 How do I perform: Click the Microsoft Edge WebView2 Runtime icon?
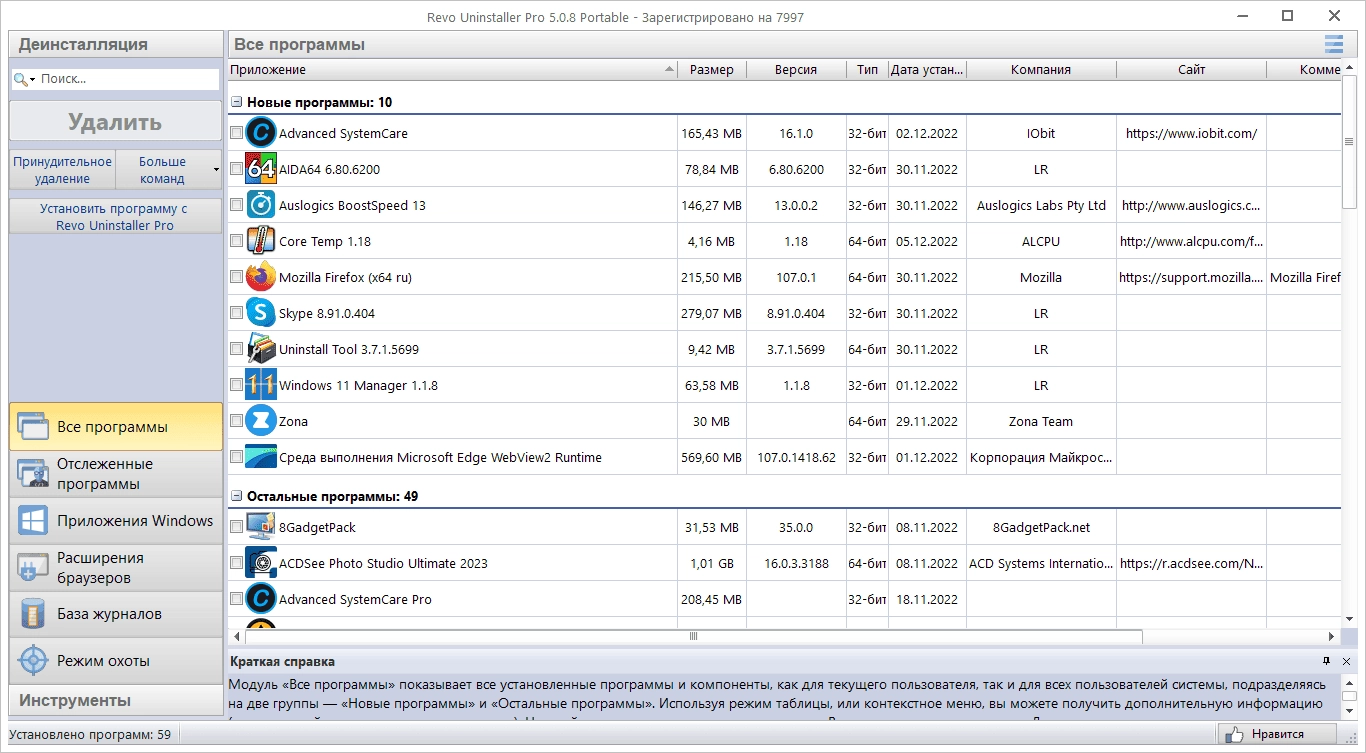pyautogui.click(x=261, y=457)
